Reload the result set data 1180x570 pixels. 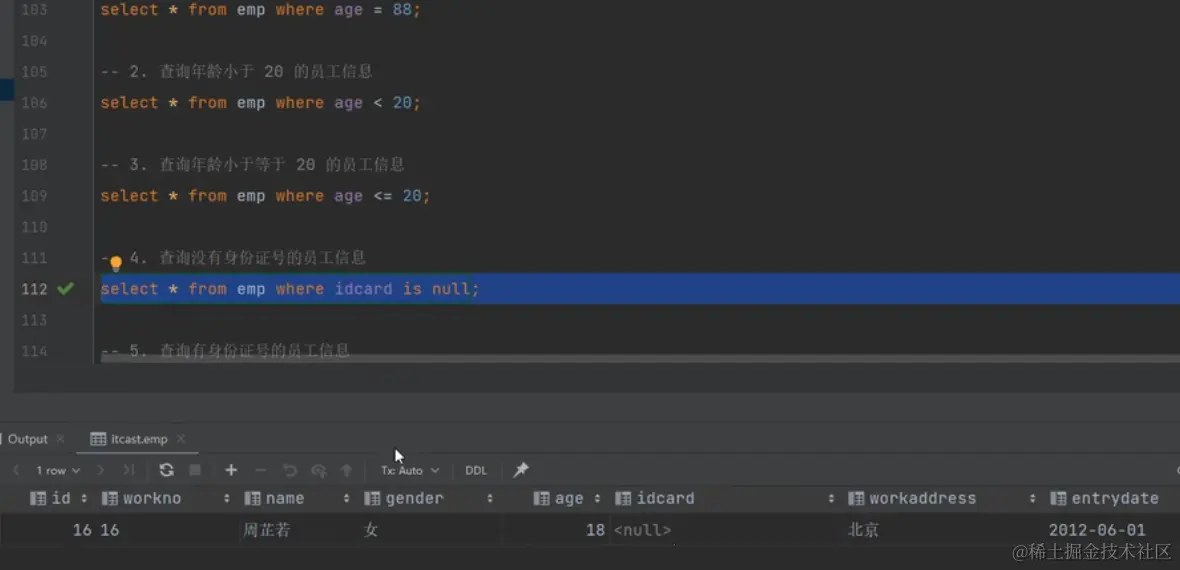click(166, 470)
